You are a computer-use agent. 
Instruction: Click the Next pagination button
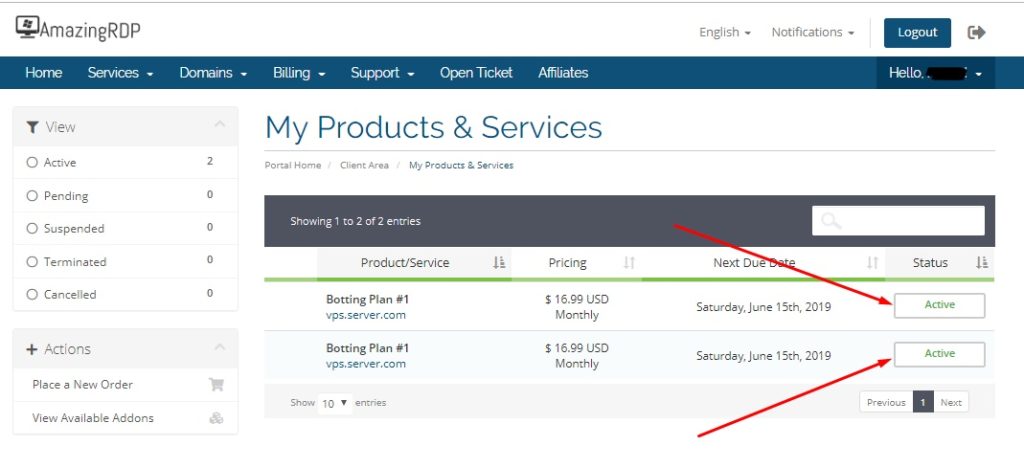(x=951, y=402)
